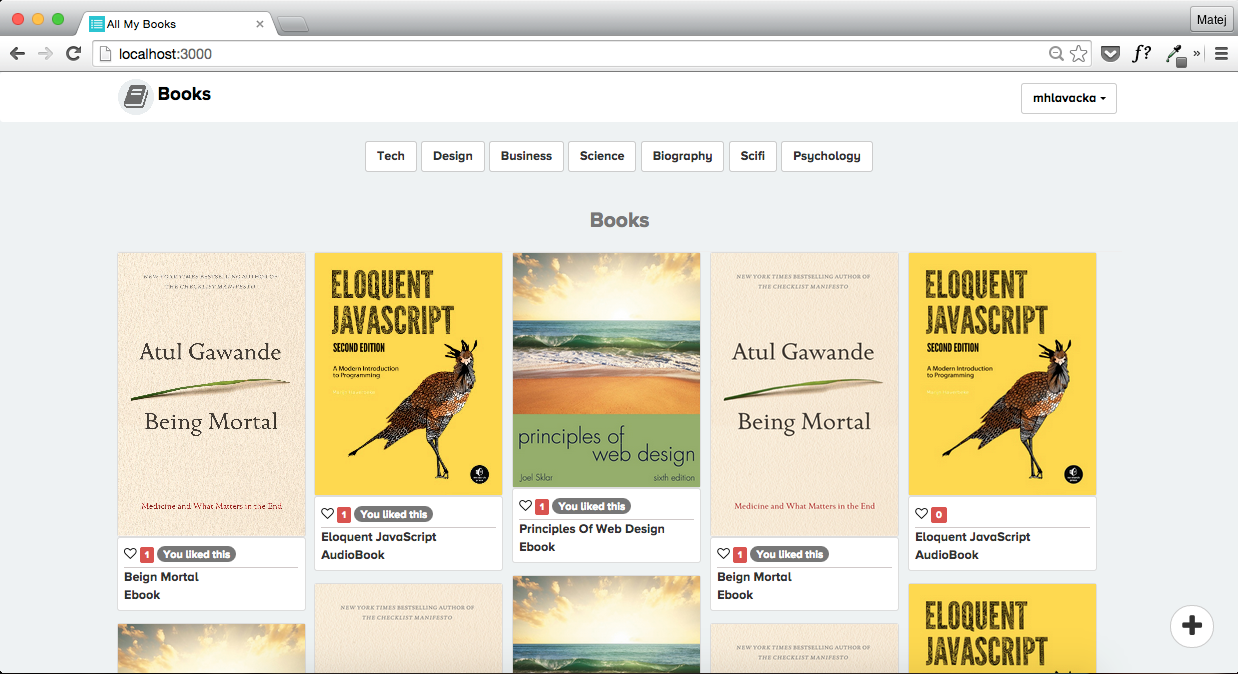Click the Pocket extension icon
This screenshot has width=1238, height=674.
point(1110,54)
